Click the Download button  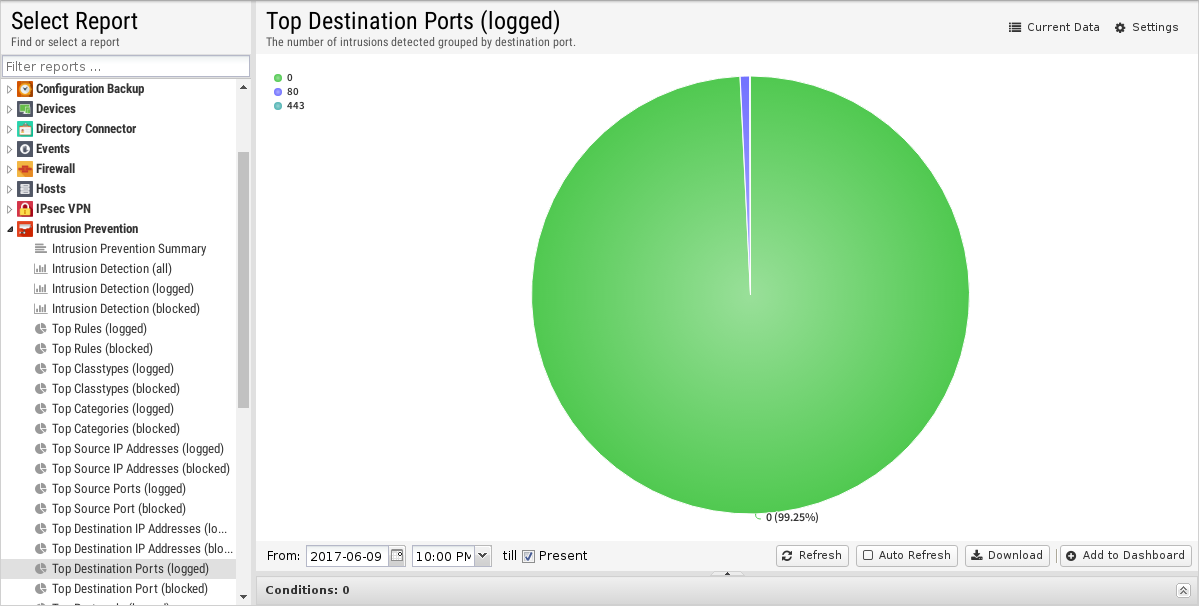tap(1007, 556)
